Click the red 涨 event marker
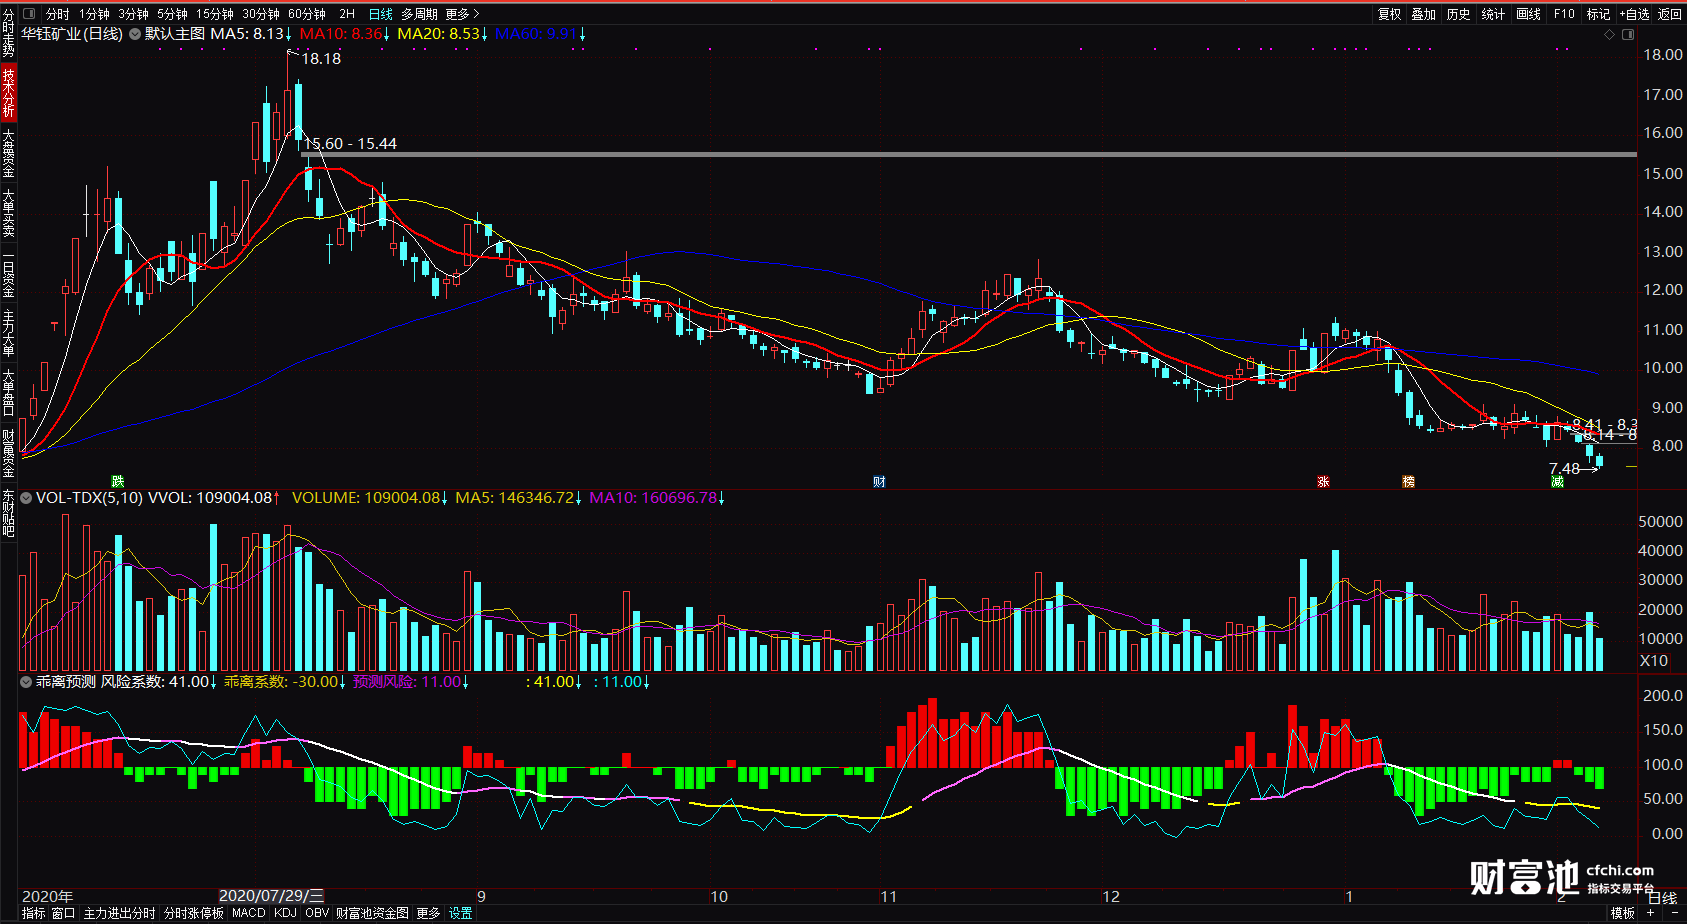 (x=1323, y=482)
